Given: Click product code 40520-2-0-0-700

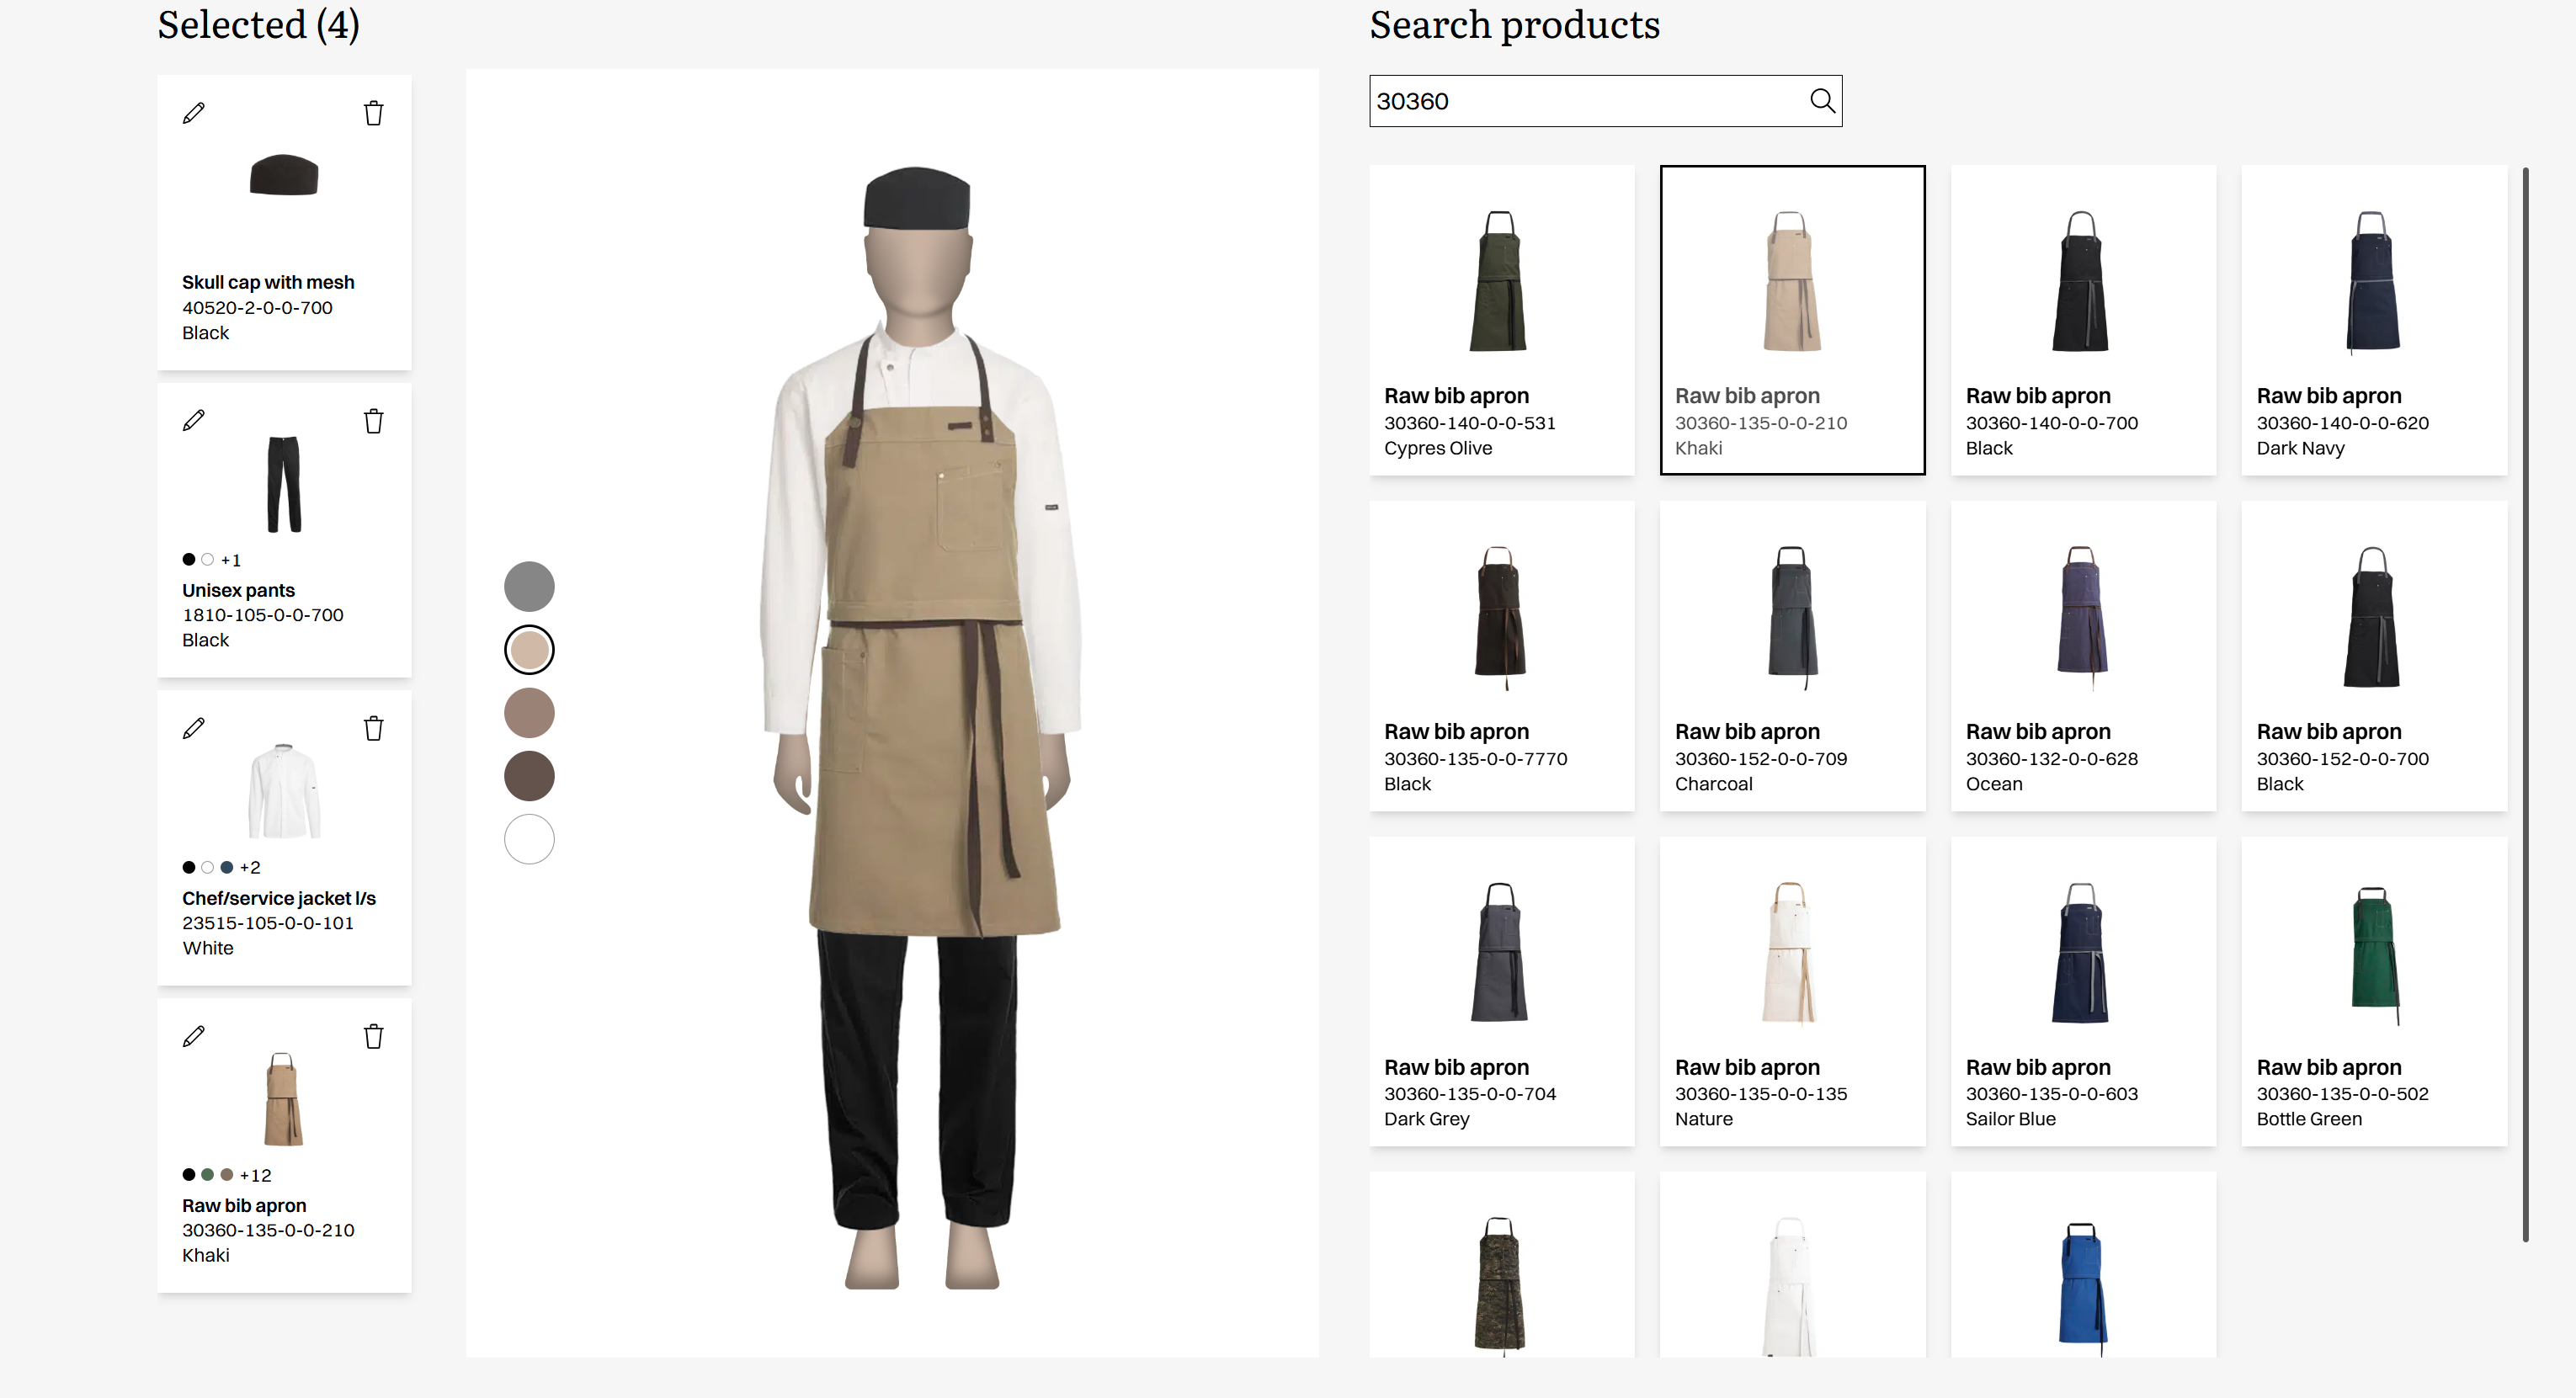Looking at the screenshot, I should coord(257,308).
